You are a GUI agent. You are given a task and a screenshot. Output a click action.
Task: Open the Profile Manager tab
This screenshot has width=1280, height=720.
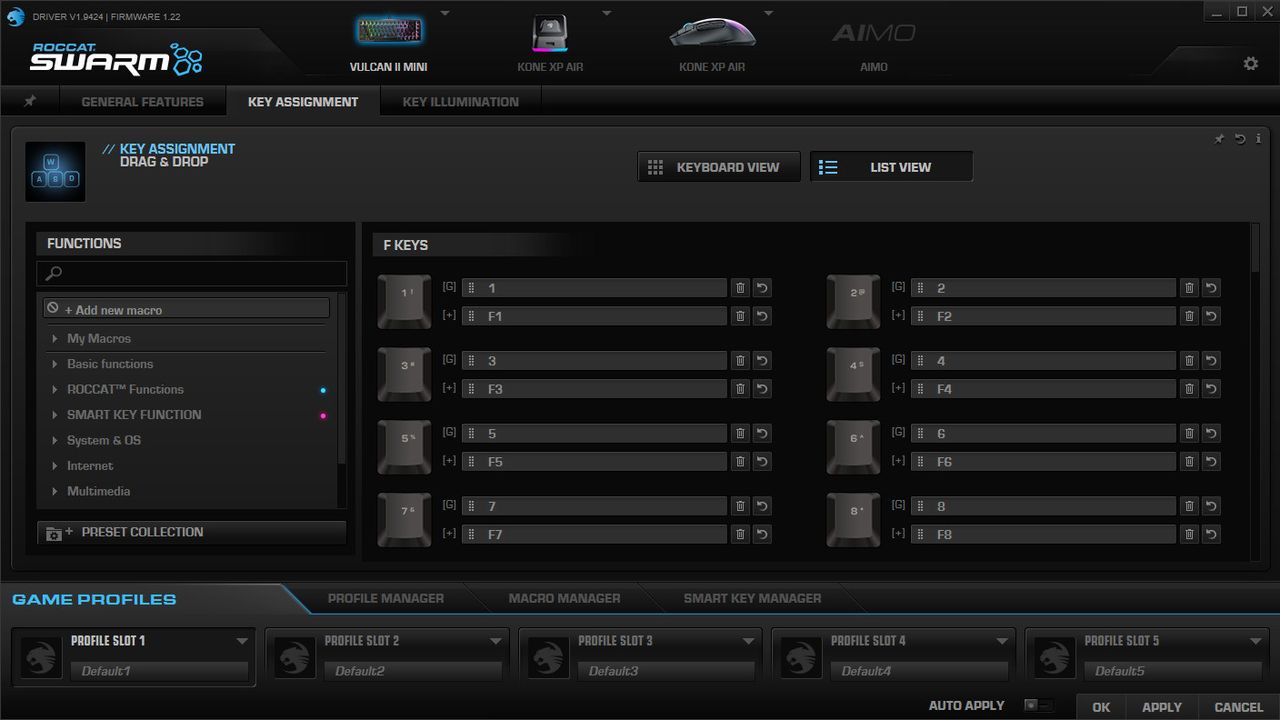386,598
